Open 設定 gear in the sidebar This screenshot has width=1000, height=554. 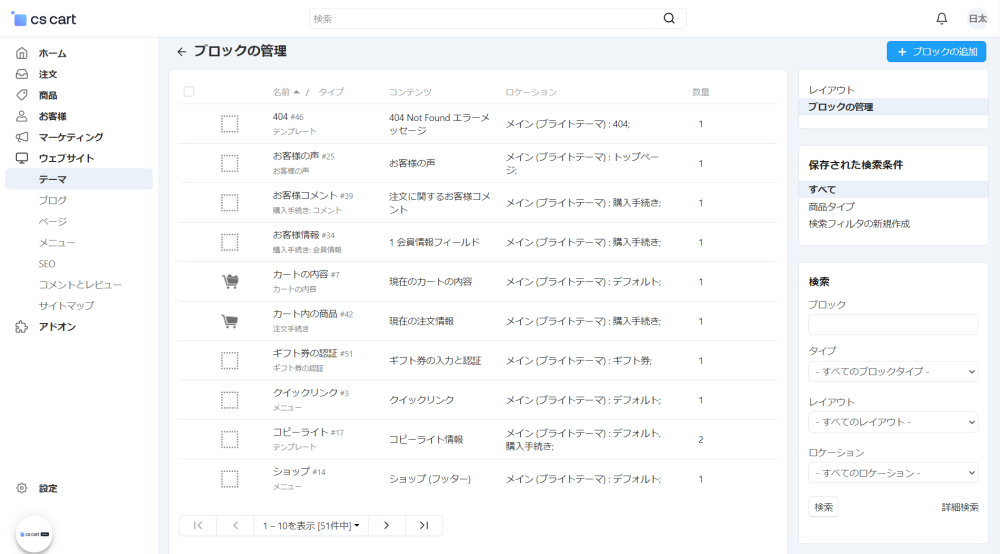point(22,488)
